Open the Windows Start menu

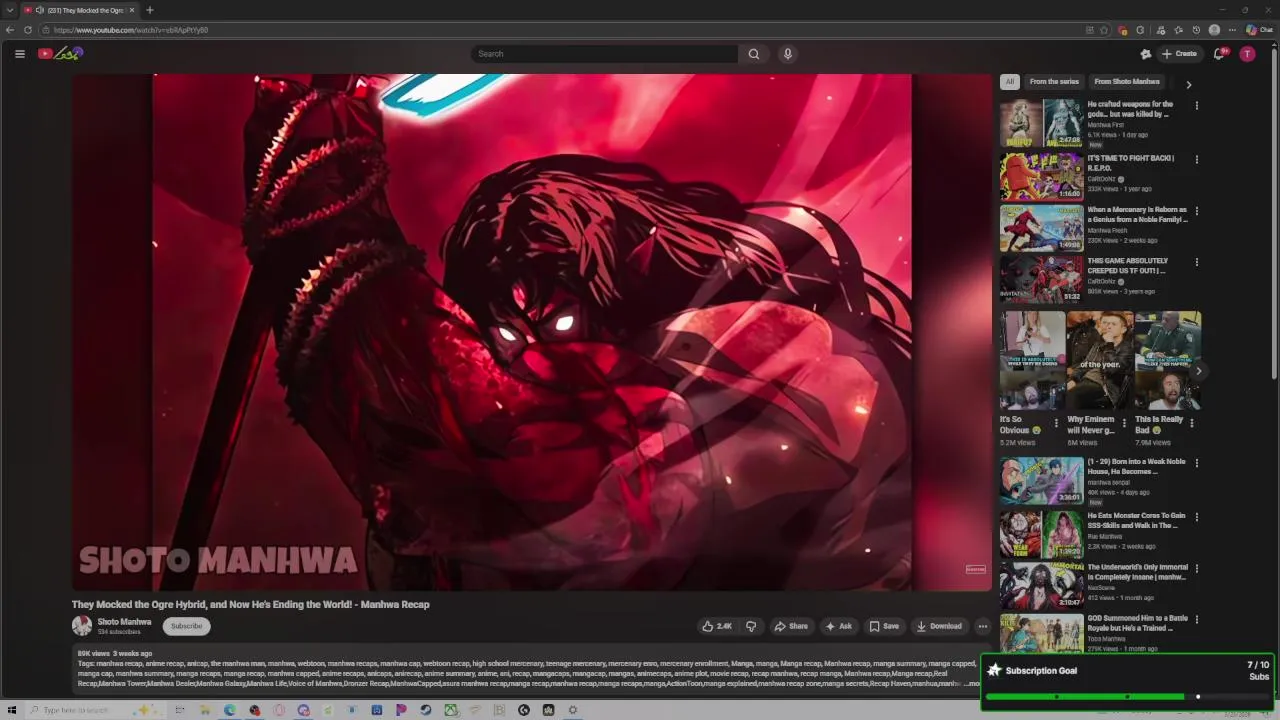[12, 710]
